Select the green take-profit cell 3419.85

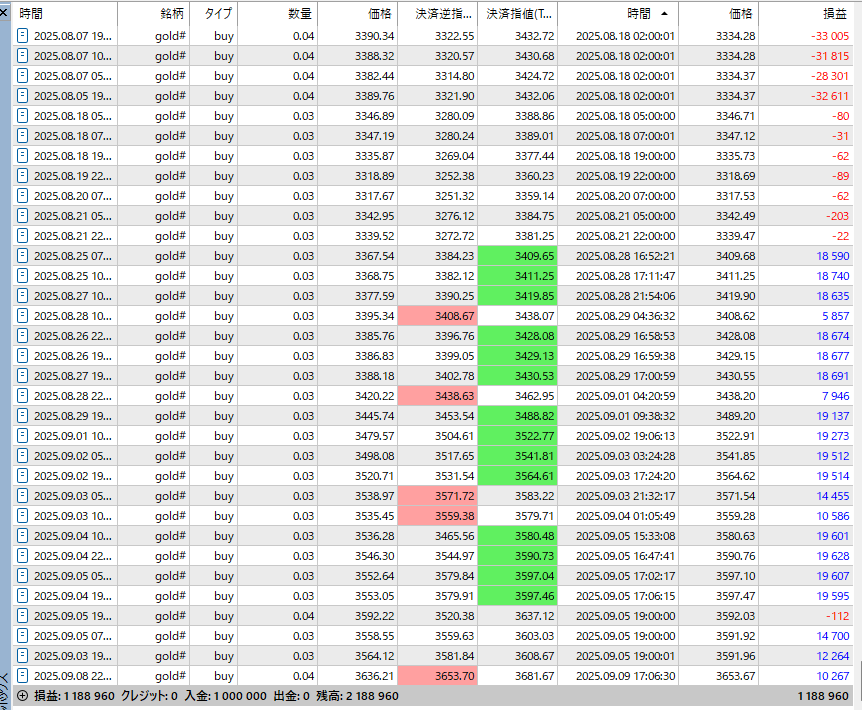click(518, 296)
